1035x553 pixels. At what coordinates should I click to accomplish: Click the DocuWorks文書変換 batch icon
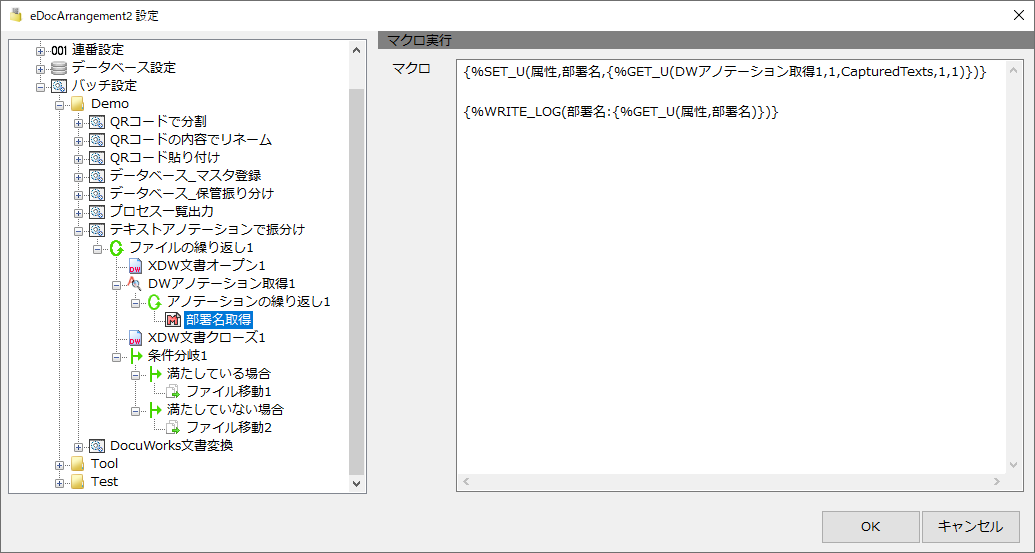point(97,446)
